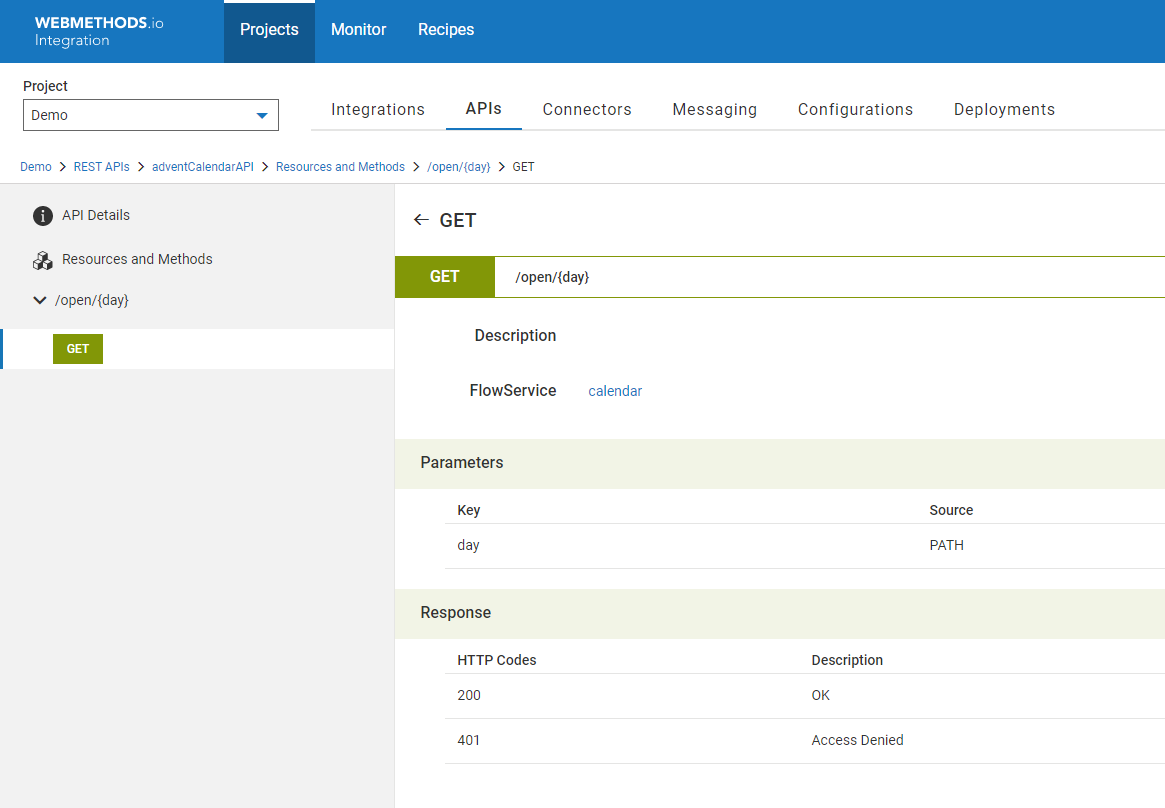Open API Details in the sidebar
Screen dimensions: 1165x808
coord(96,215)
